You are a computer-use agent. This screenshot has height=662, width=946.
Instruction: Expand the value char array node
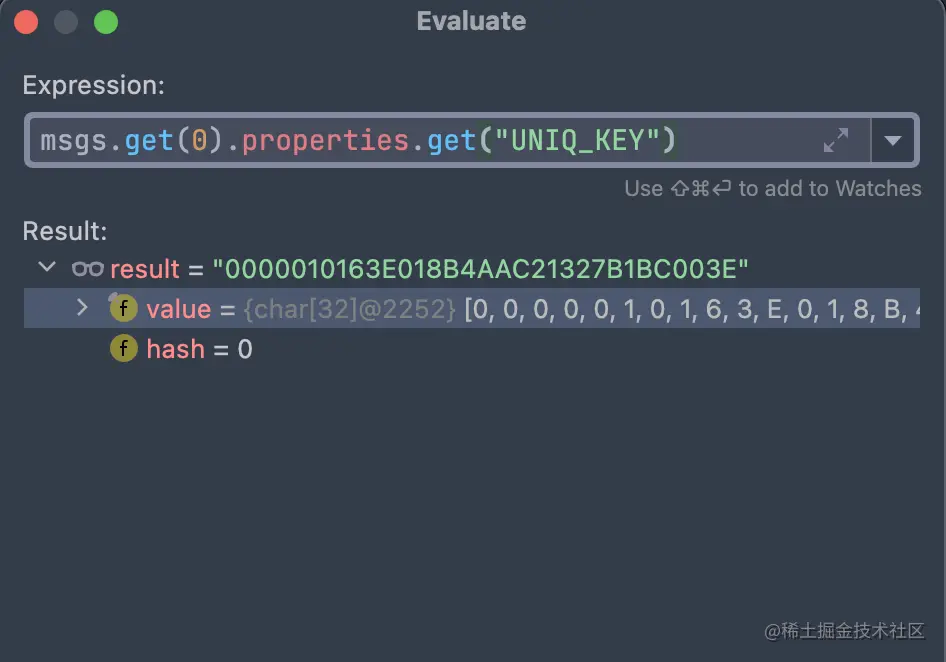tap(82, 308)
